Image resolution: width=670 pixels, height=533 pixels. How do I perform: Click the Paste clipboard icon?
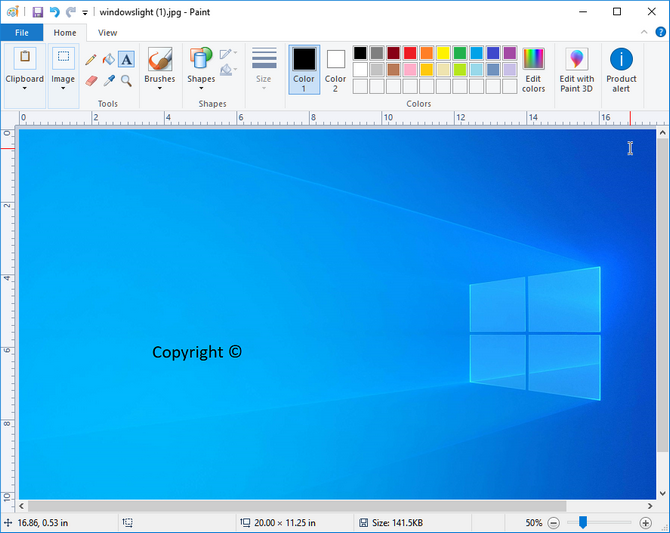[25, 57]
